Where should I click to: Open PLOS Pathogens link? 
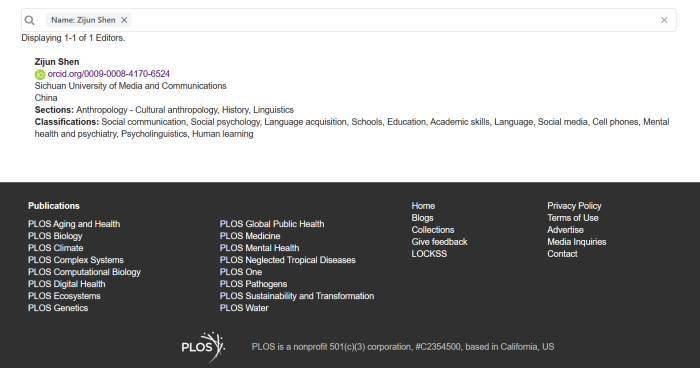pos(253,284)
